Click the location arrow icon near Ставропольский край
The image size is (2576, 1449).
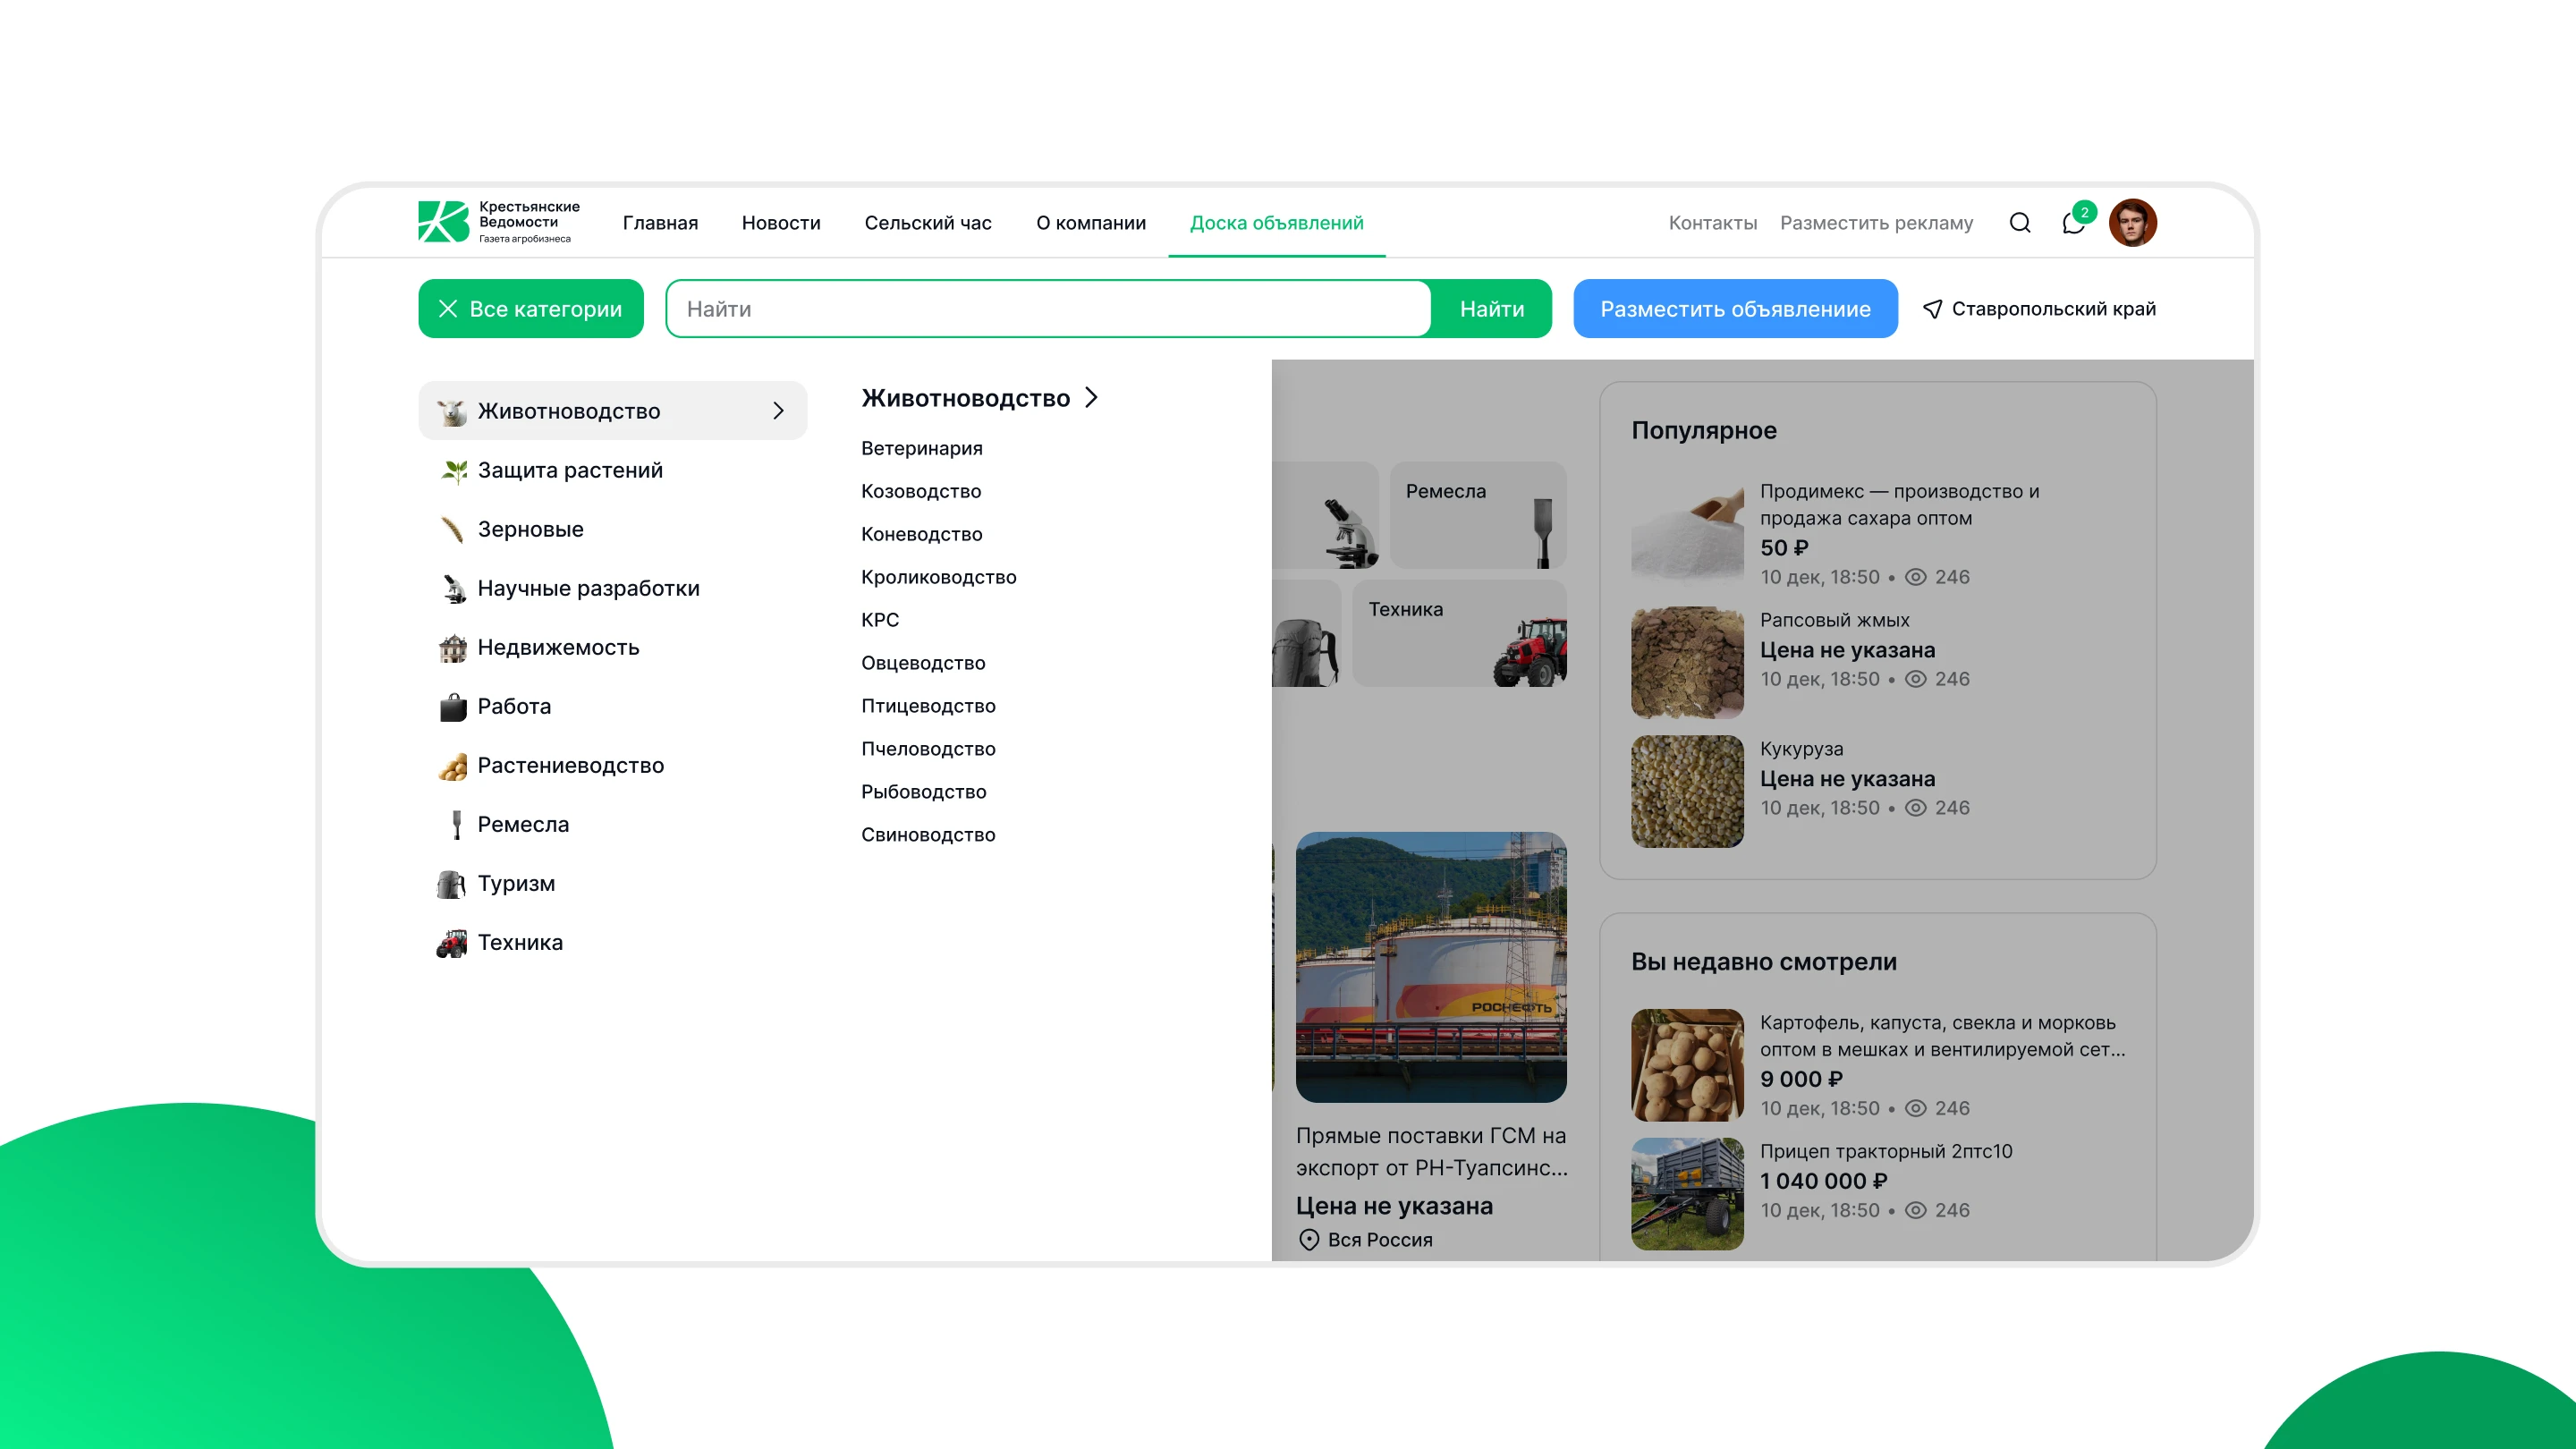tap(1932, 309)
